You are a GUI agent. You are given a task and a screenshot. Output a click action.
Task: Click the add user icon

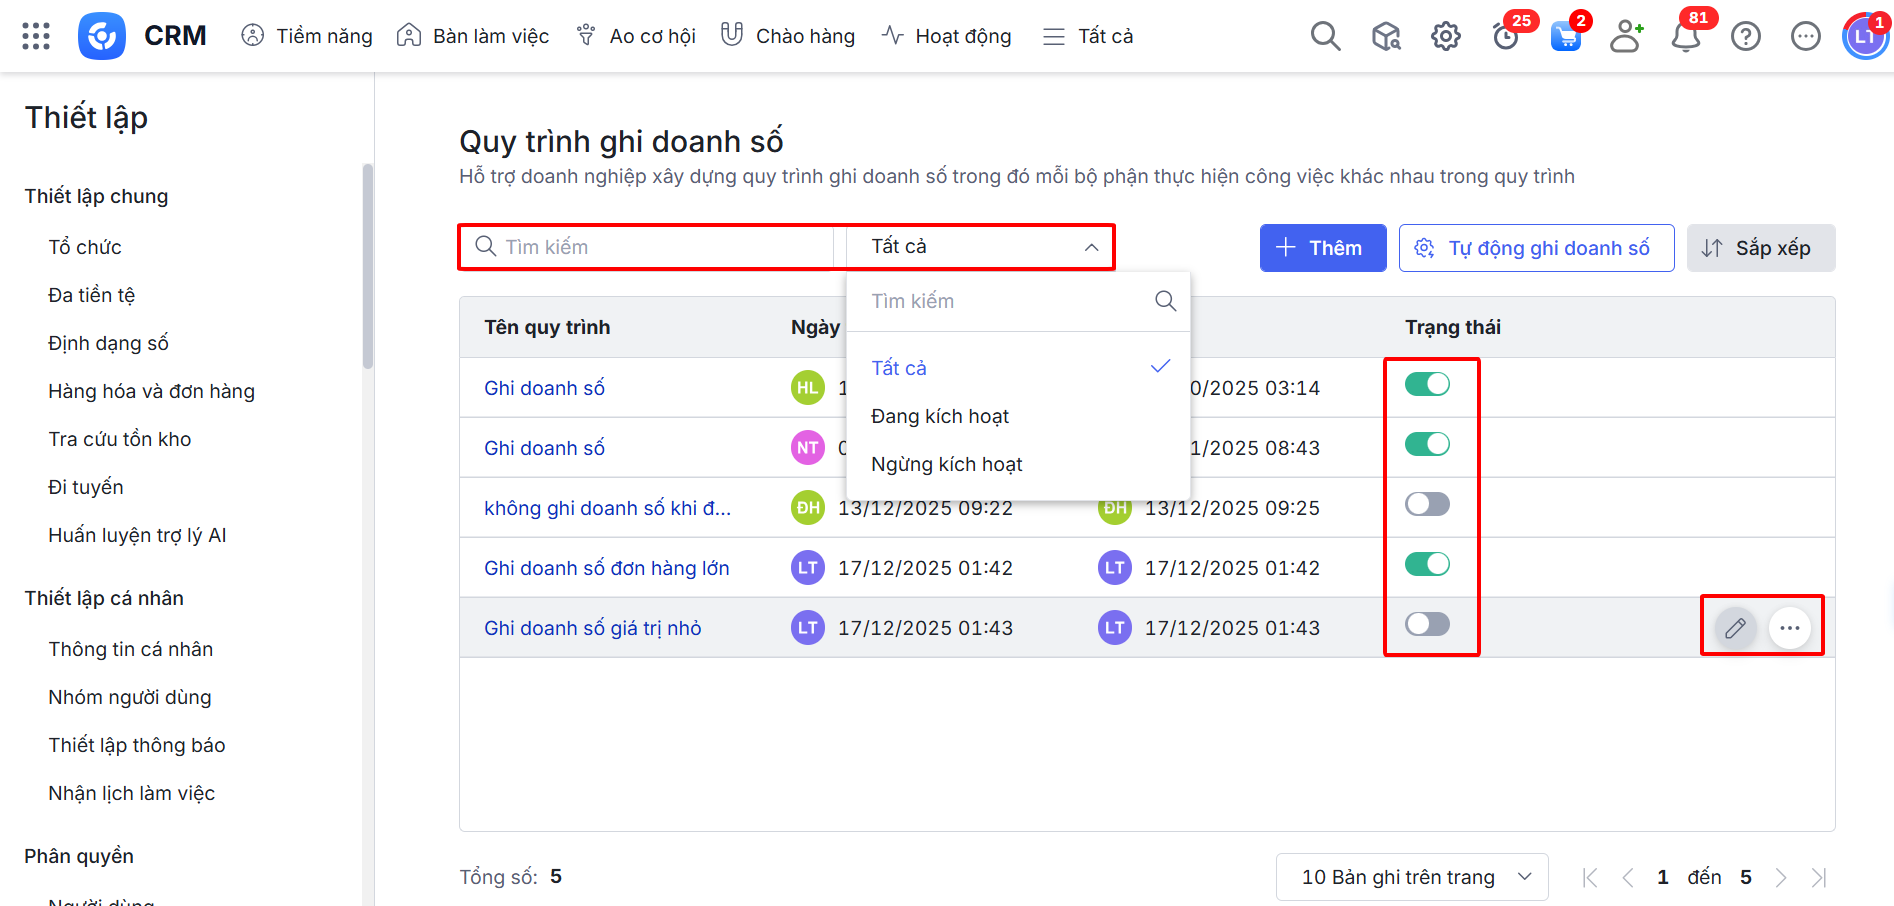(1626, 37)
